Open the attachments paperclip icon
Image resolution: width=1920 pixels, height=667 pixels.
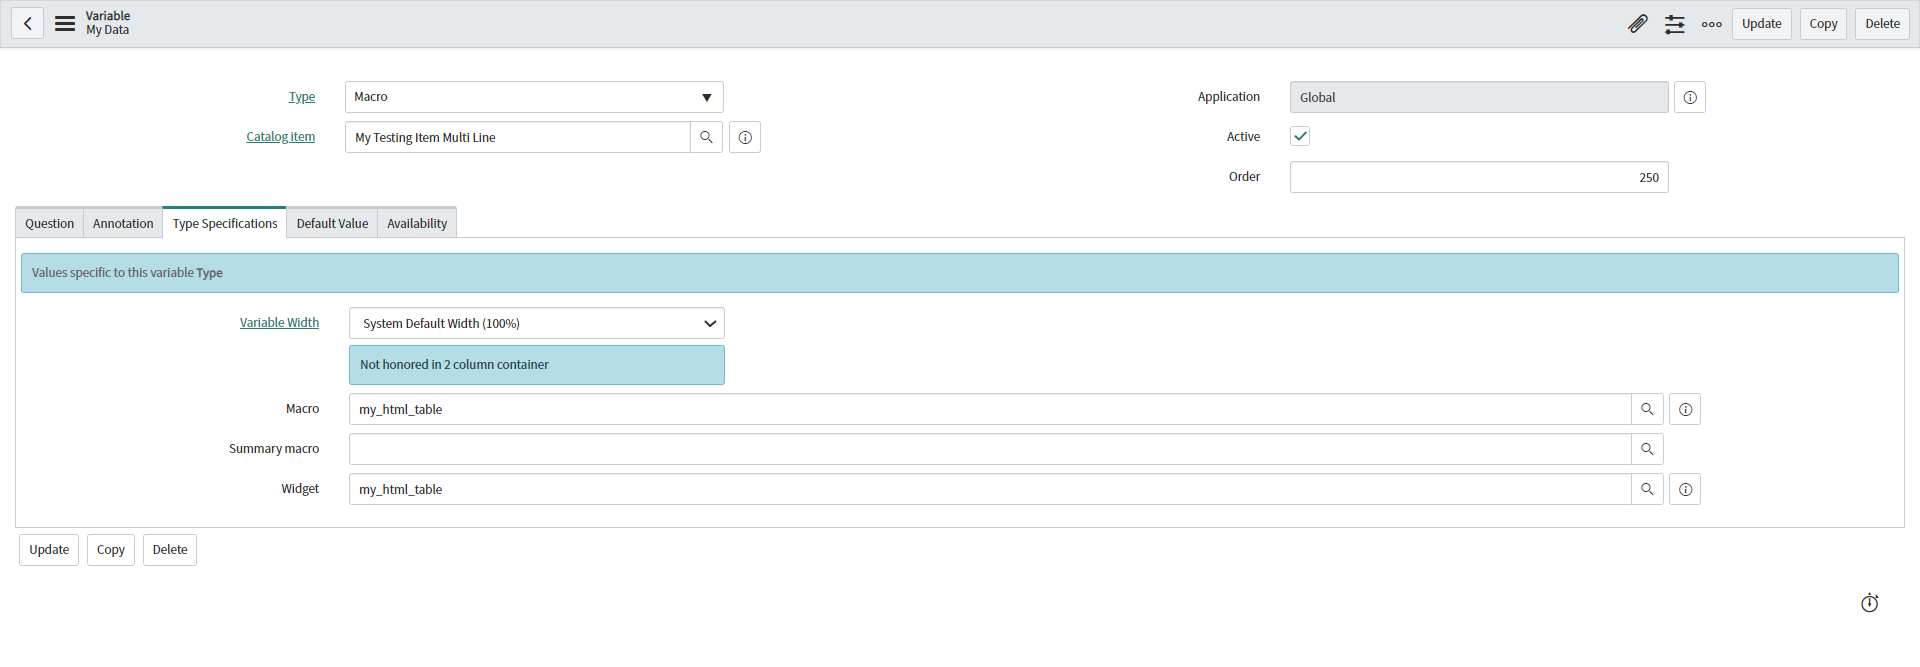[x=1637, y=24]
